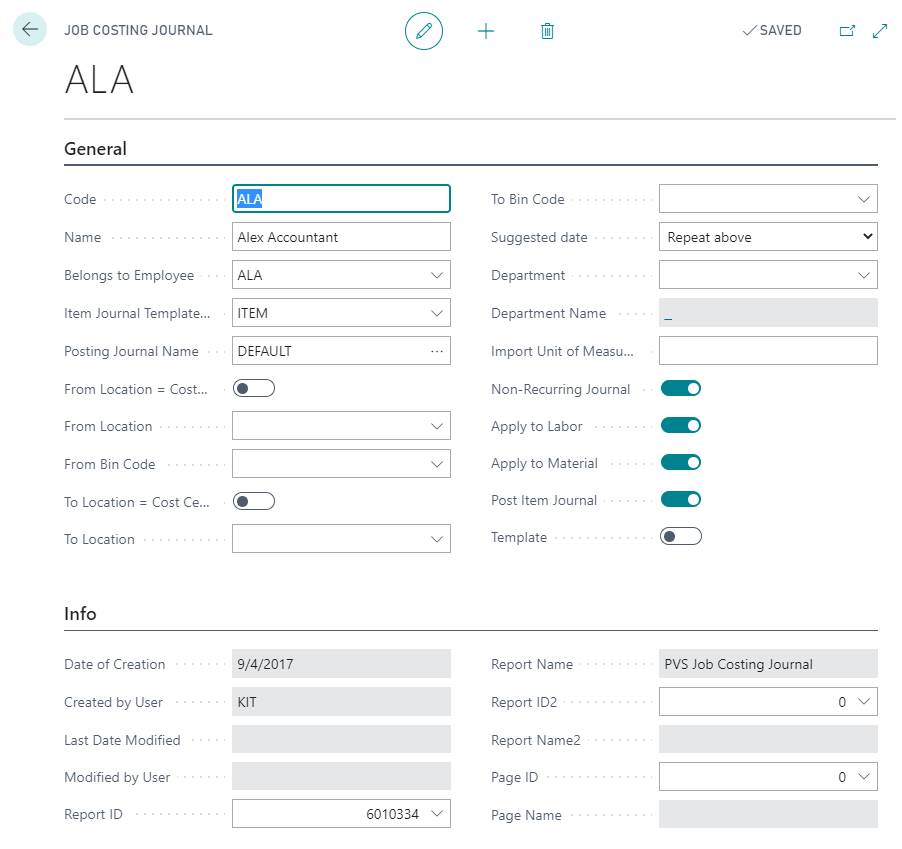Open Item Journal Template dropdown
This screenshot has width=902, height=849.
pyautogui.click(x=437, y=313)
